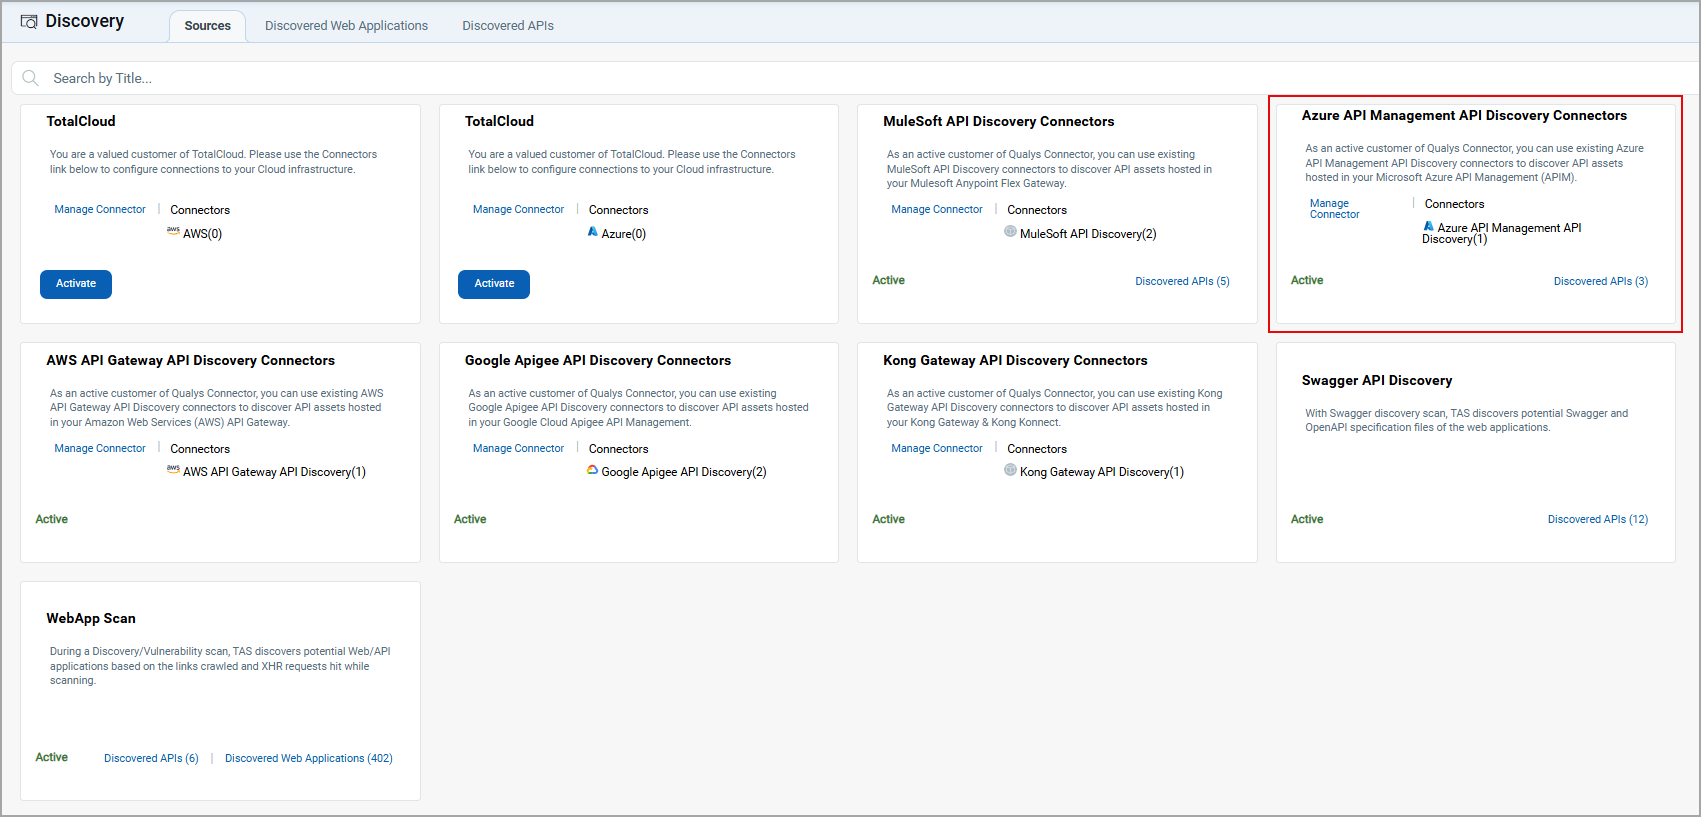Click MuleSoft API Discovery(2) connector text

pos(1088,234)
